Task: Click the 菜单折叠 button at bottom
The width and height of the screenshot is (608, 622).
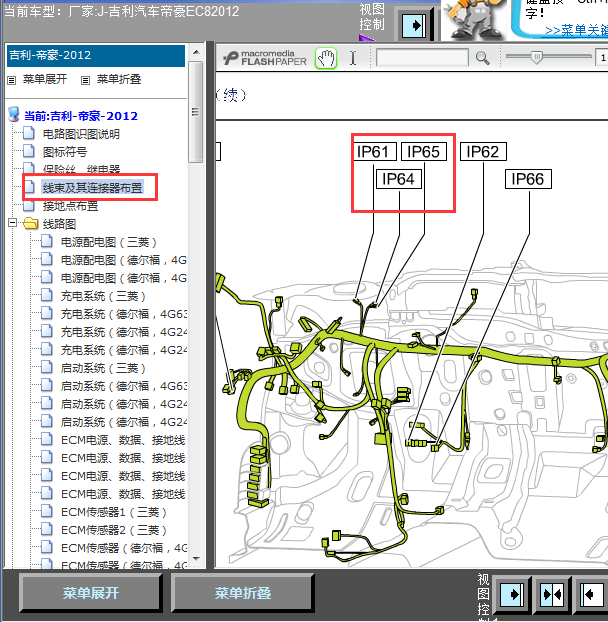Action: pyautogui.click(x=242, y=593)
